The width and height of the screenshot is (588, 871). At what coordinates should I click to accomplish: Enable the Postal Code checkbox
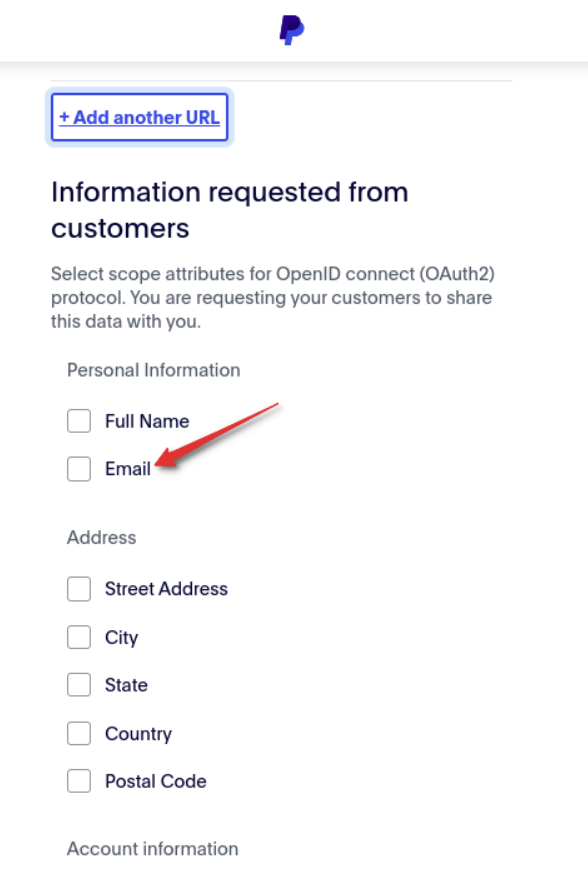coord(79,781)
